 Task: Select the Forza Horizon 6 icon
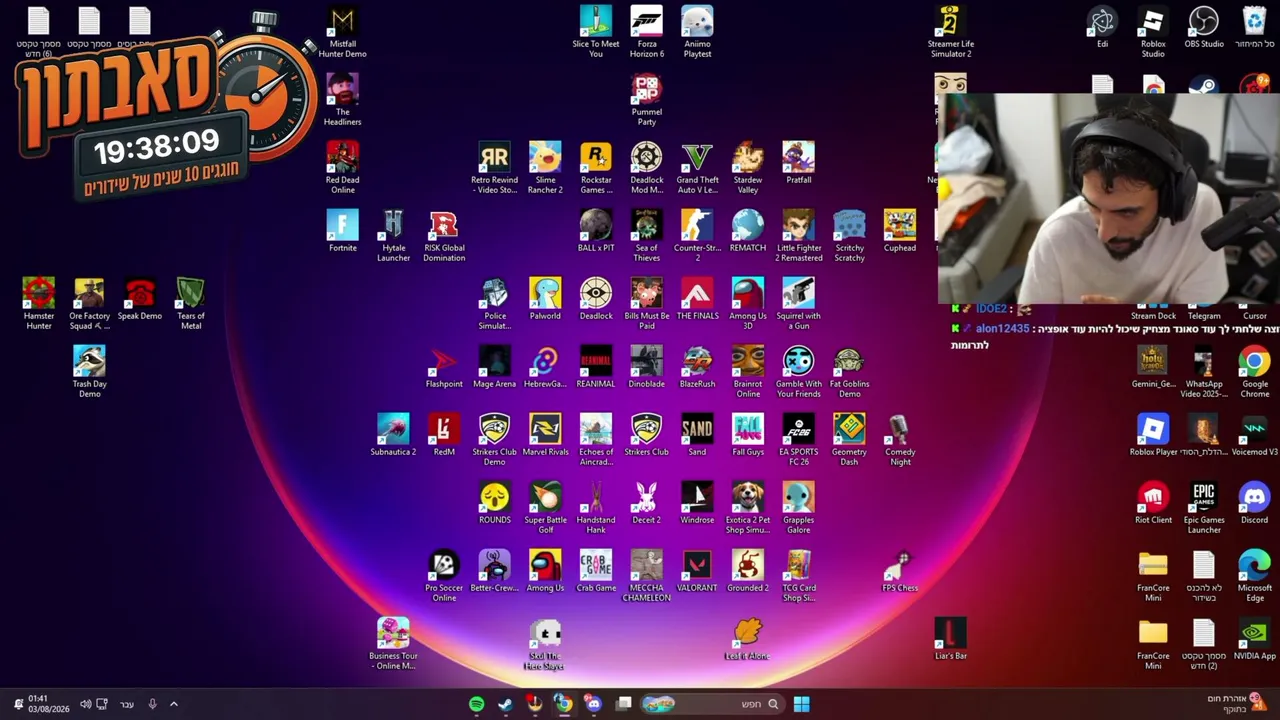(646, 32)
